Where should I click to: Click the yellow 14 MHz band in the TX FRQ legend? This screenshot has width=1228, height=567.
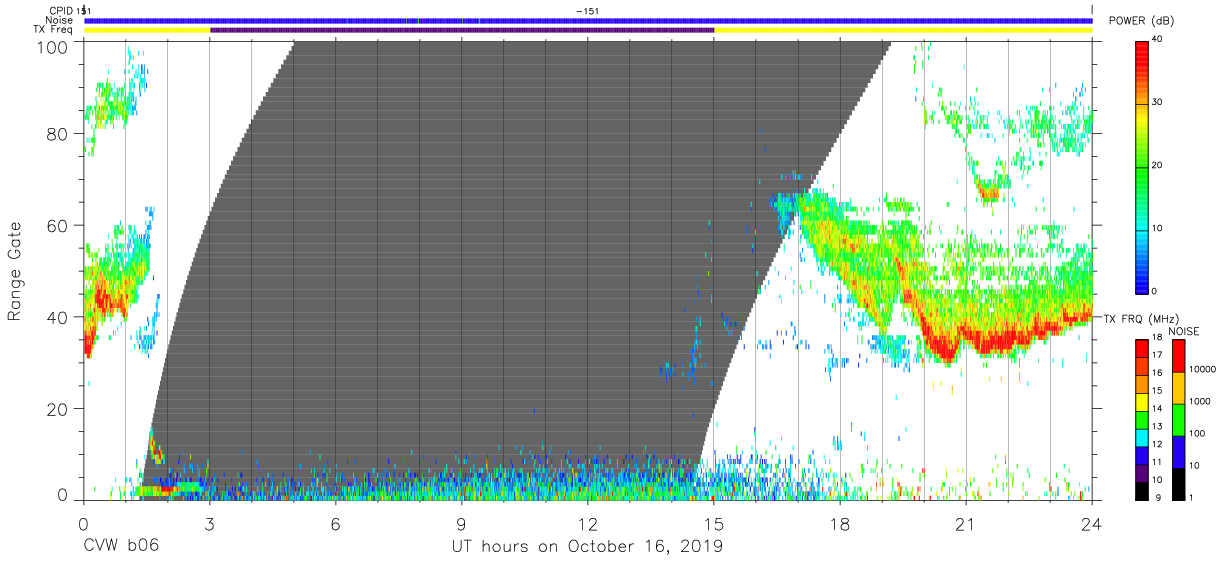(1142, 403)
